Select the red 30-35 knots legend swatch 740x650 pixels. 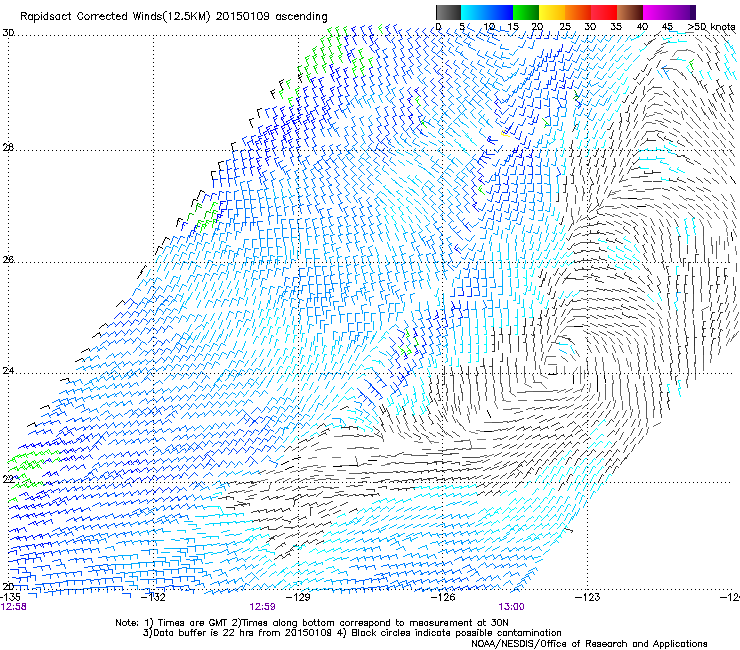click(x=604, y=12)
